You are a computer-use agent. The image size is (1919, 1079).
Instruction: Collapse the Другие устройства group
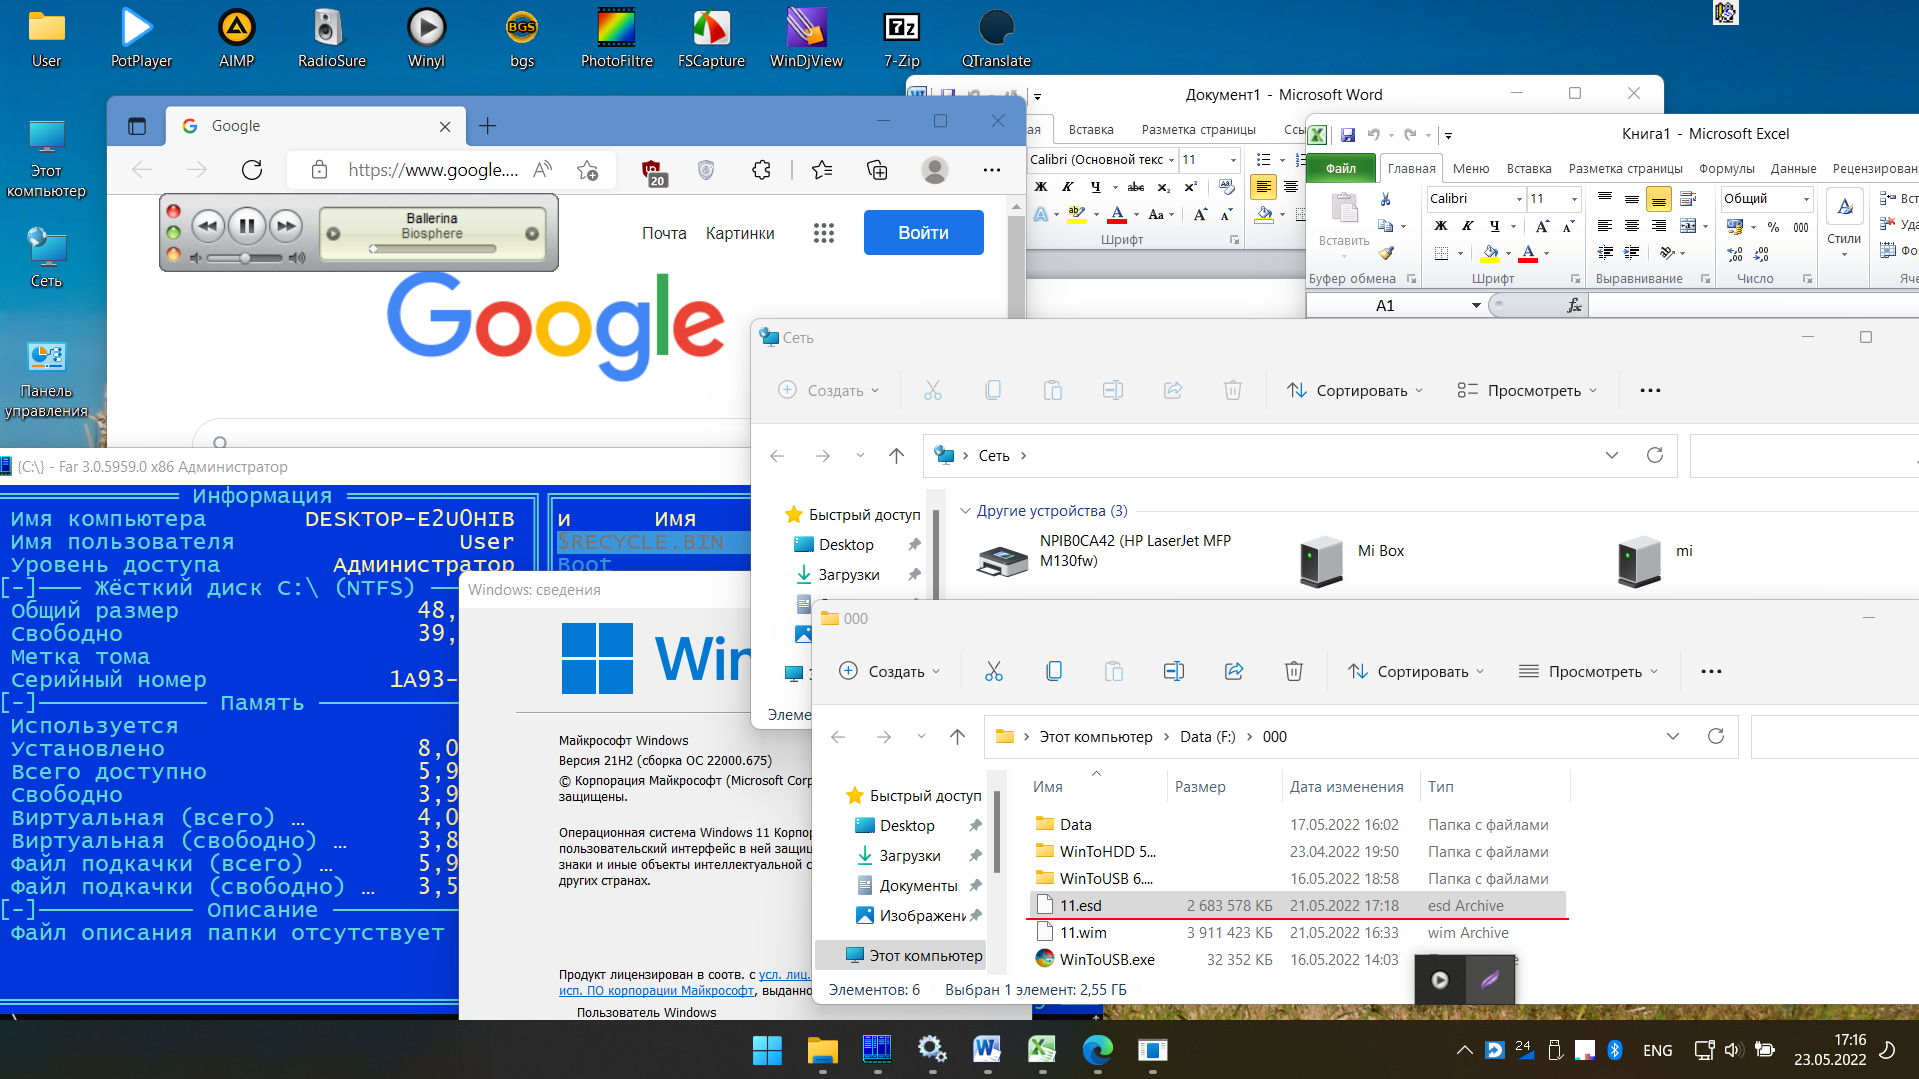tap(965, 511)
